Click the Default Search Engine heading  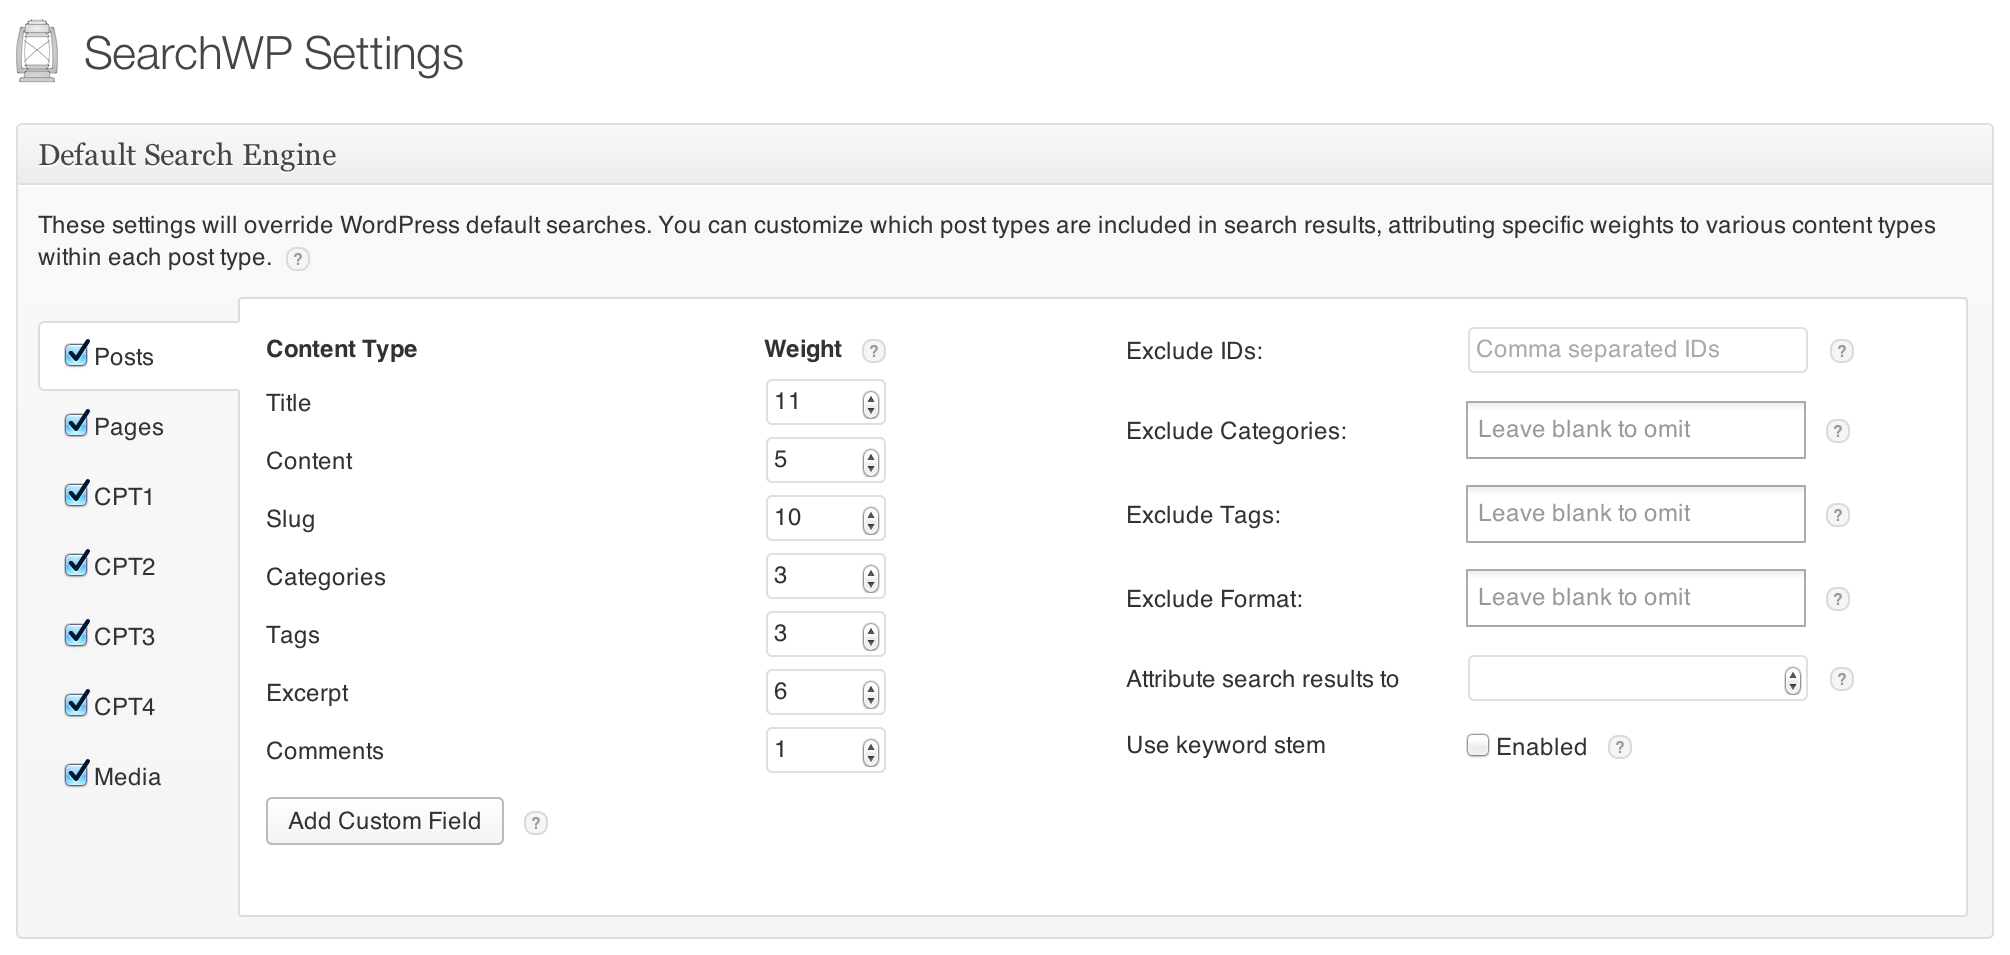click(187, 155)
